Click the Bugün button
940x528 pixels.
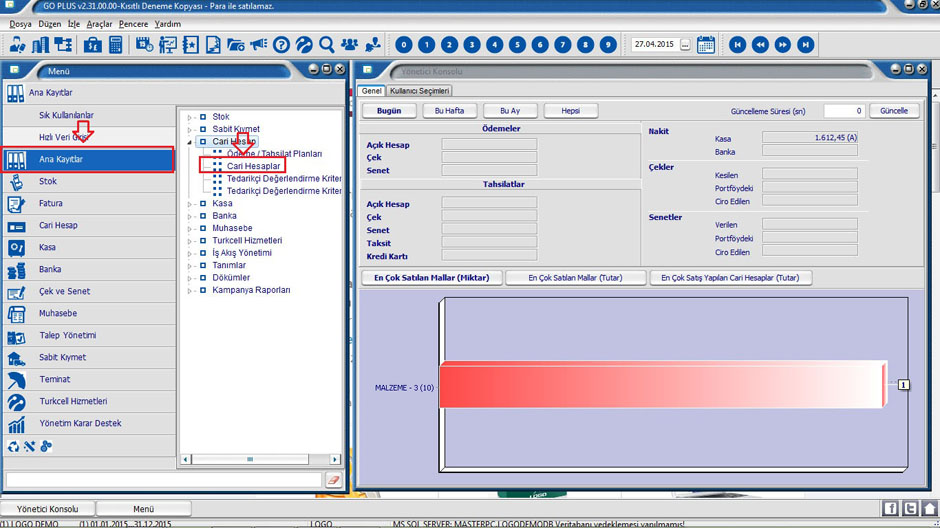[x=389, y=111]
